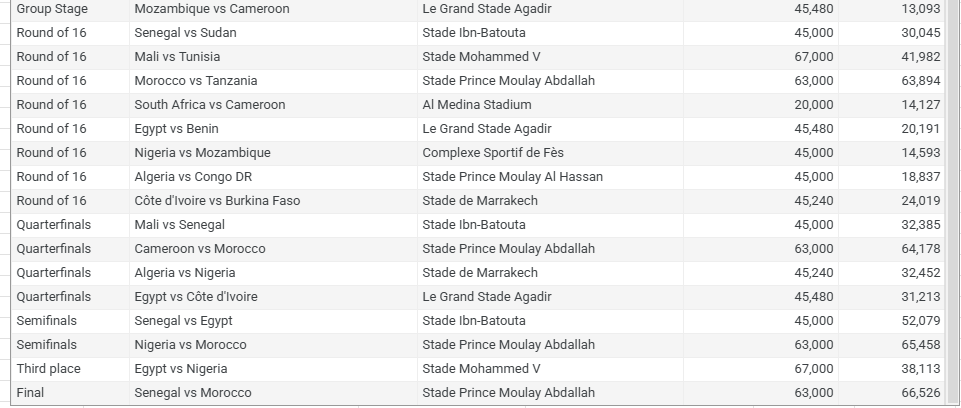This screenshot has width=961, height=408.
Task: Select the Third place stage cell
Action: (x=49, y=369)
